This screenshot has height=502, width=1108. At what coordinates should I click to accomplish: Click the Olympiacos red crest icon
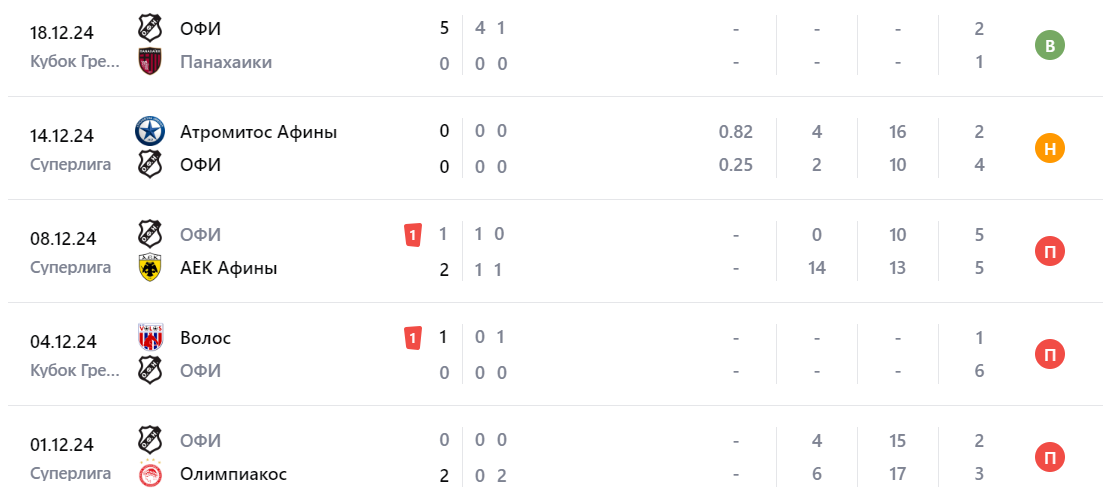tap(149, 474)
